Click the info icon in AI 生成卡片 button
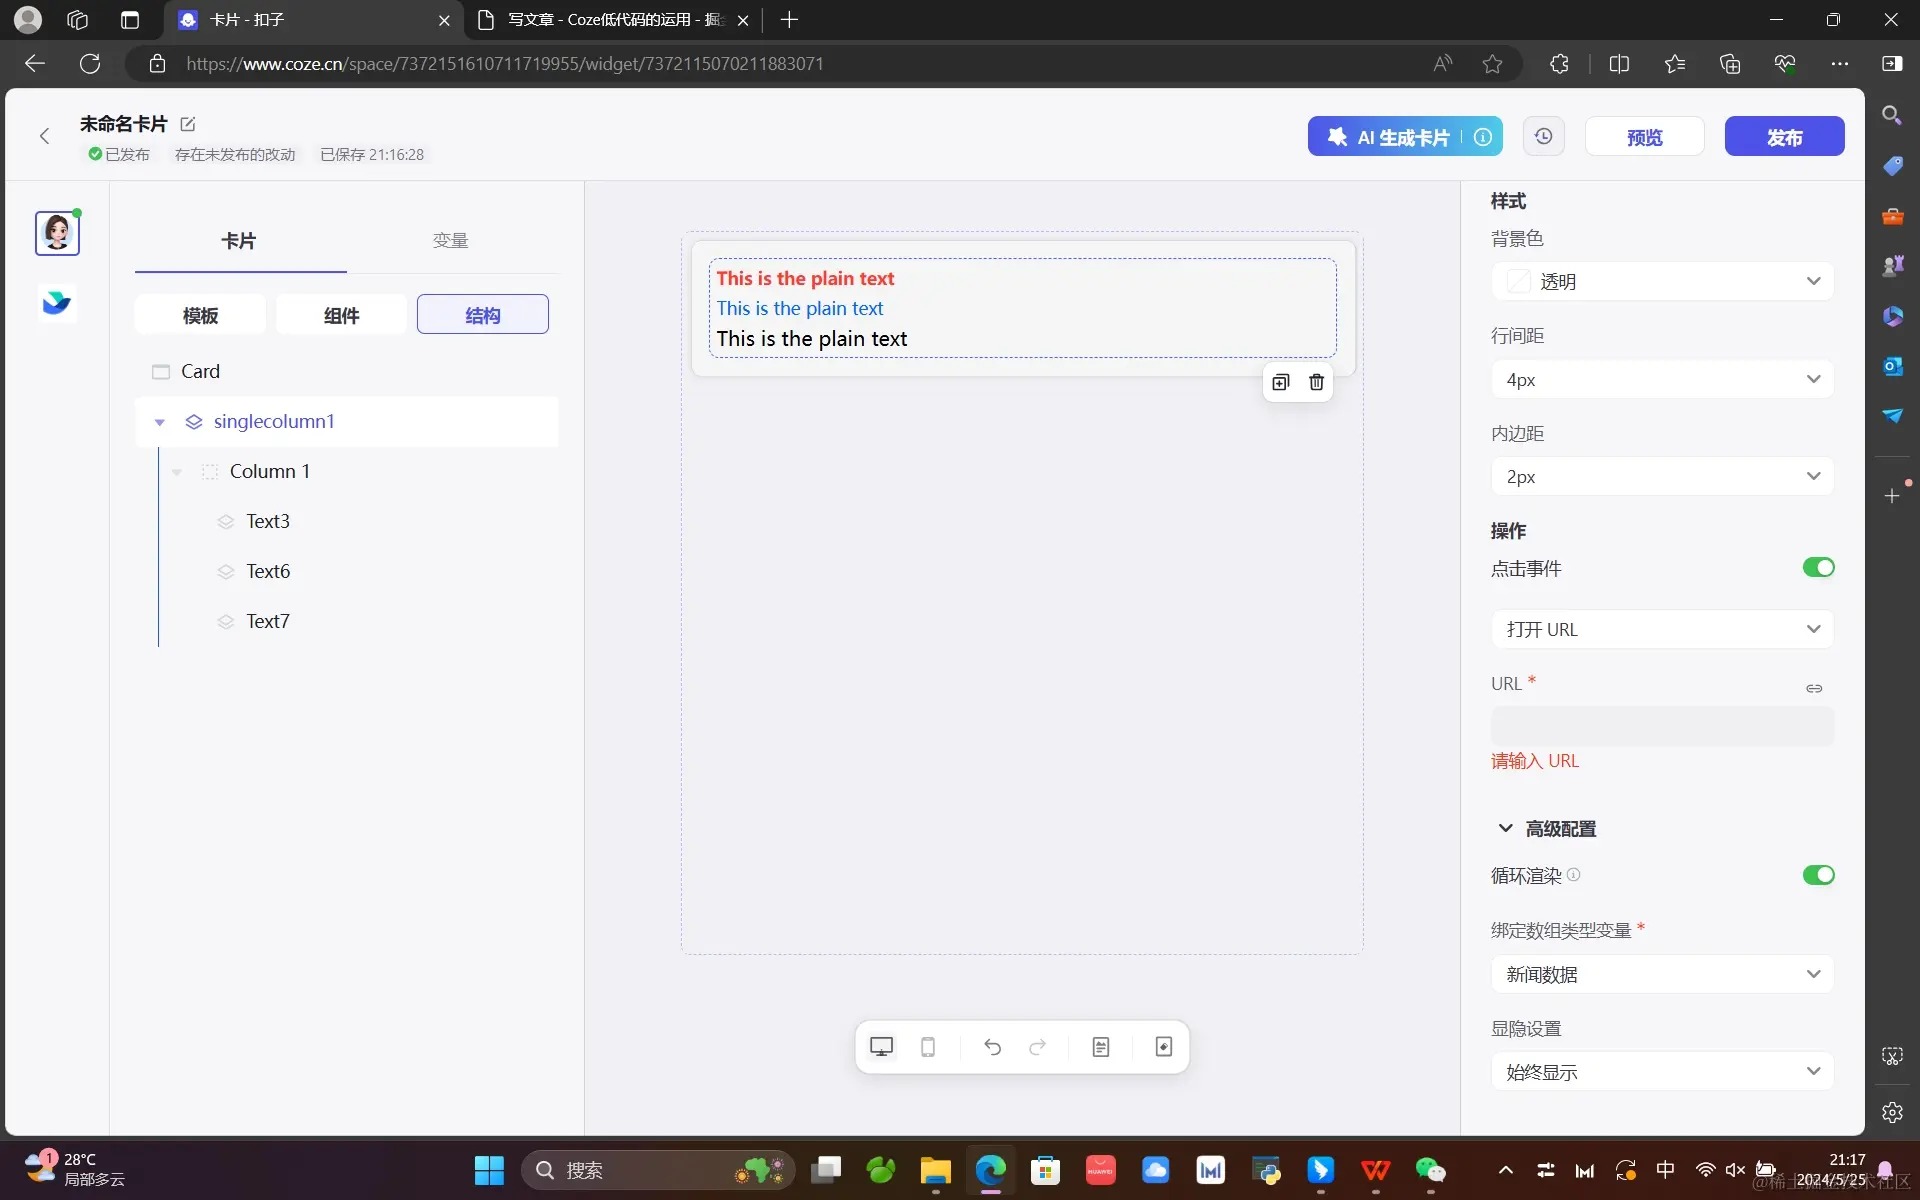Image resolution: width=1920 pixels, height=1200 pixels. tap(1483, 137)
